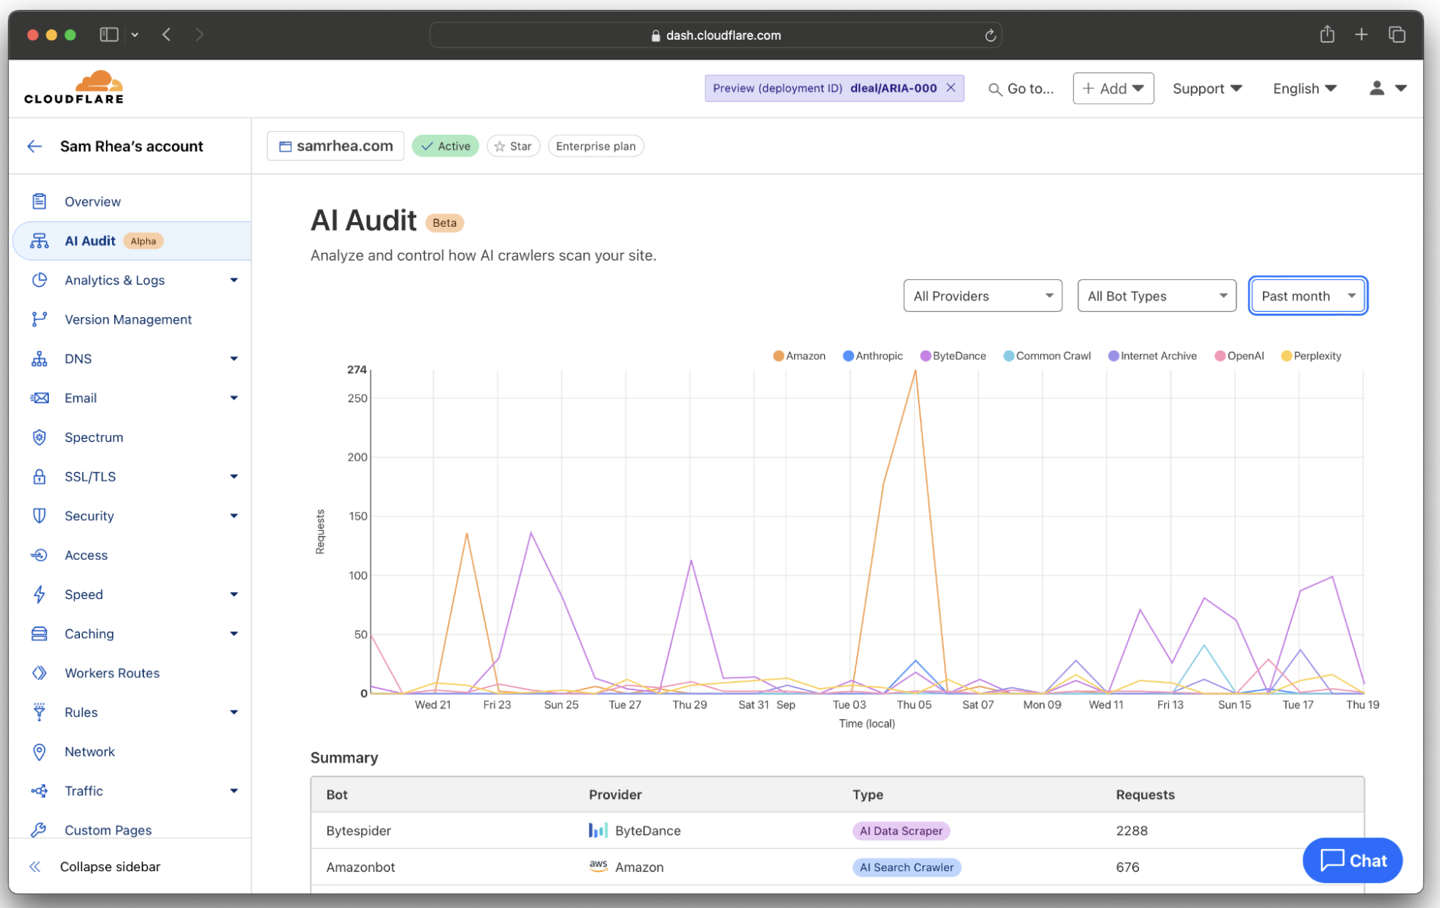Click the Cloudflare logo
The image size is (1440, 908).
pyautogui.click(x=74, y=88)
